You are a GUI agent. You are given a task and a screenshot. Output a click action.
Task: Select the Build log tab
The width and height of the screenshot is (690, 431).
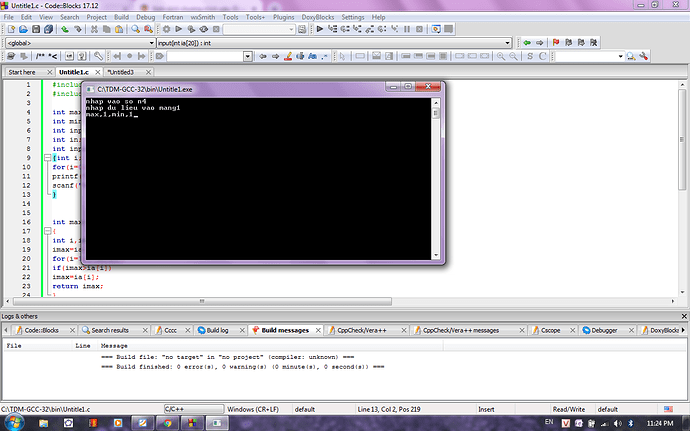(x=217, y=329)
